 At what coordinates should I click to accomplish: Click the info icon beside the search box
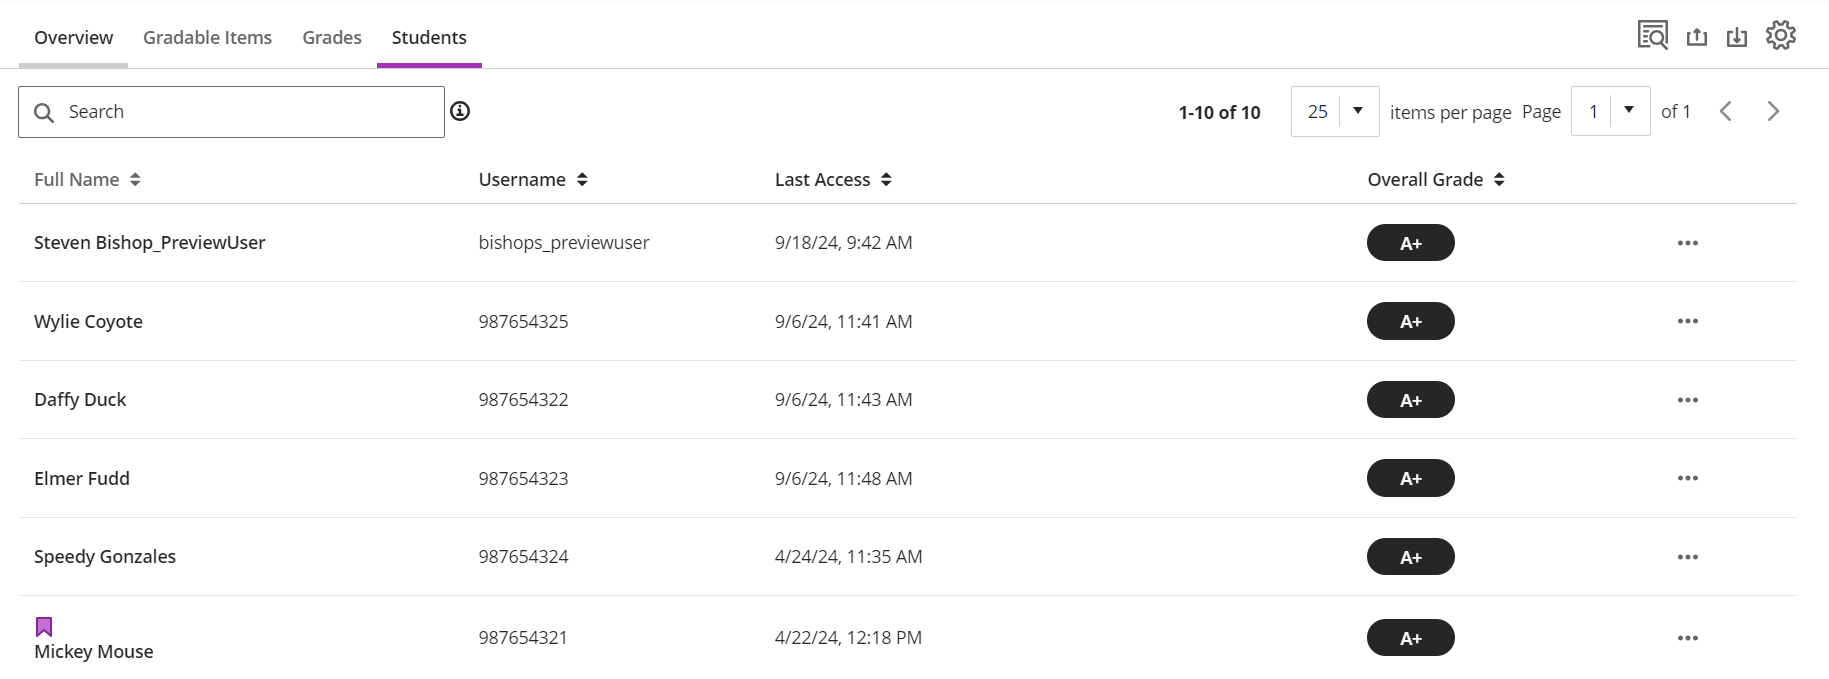coord(460,112)
